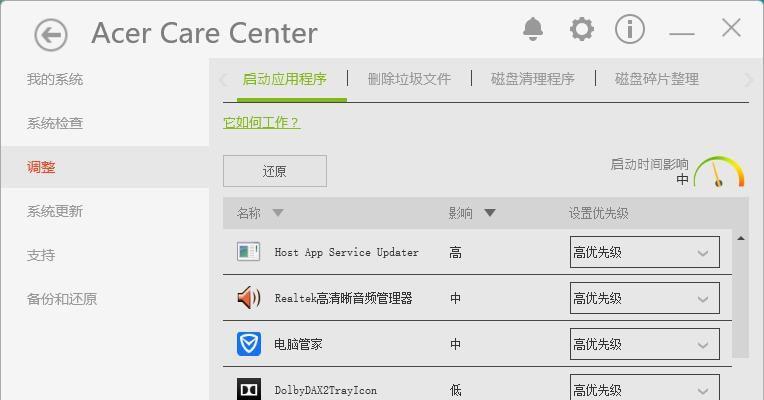Click the 名称 column header text
Viewport: 764px width, 400px height.
click(248, 213)
